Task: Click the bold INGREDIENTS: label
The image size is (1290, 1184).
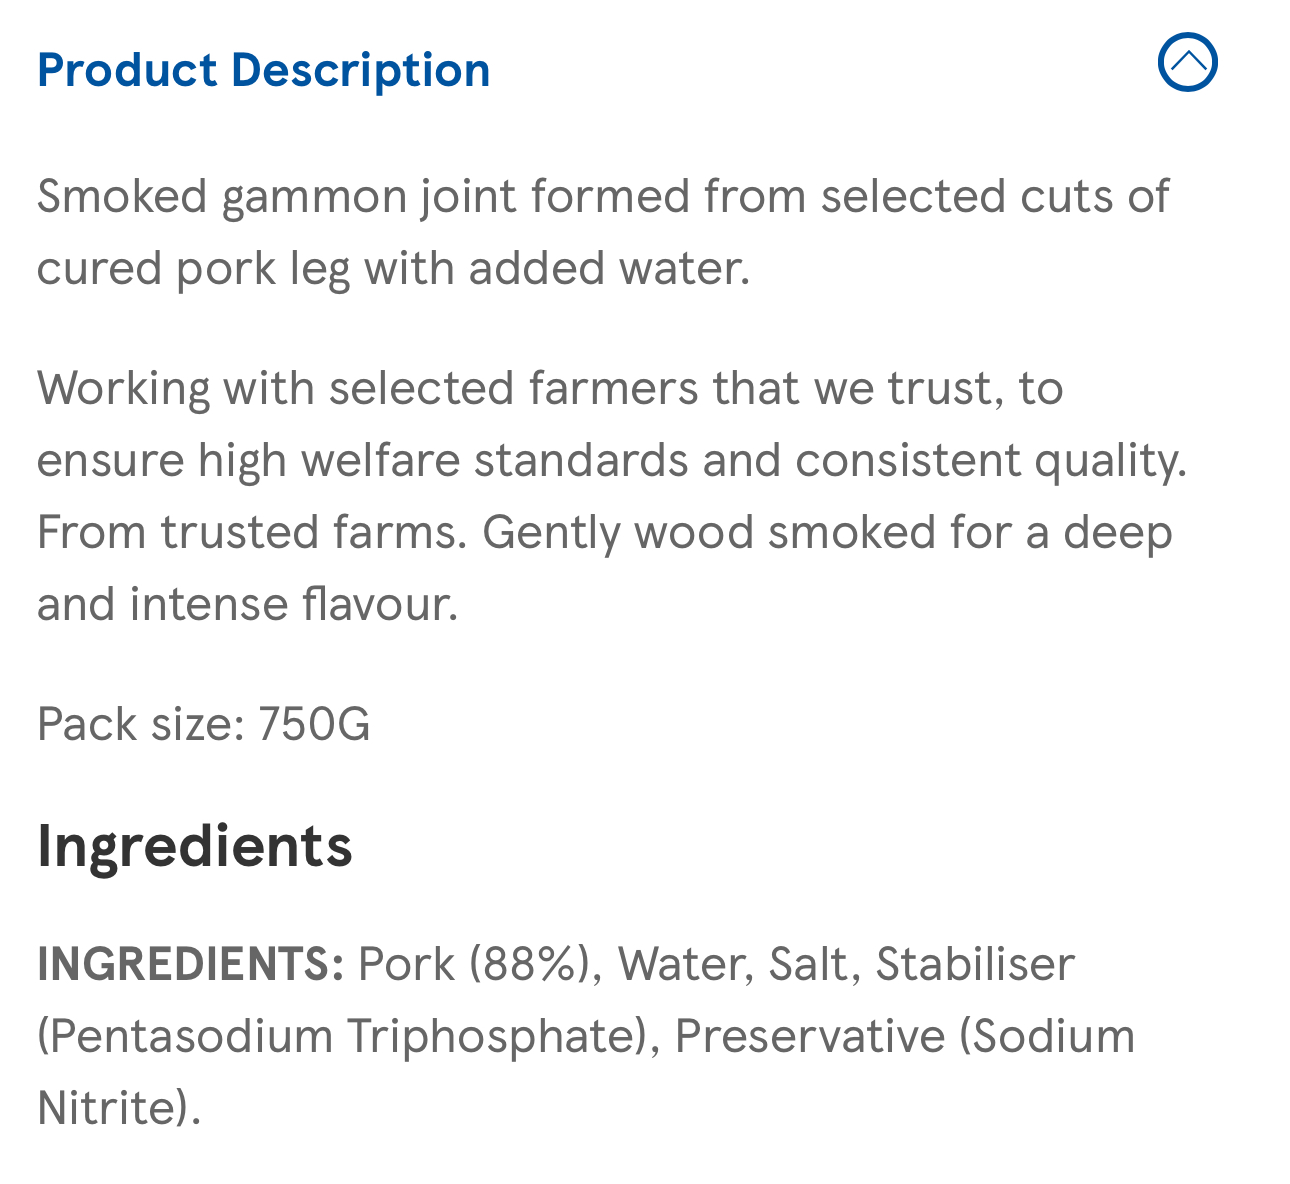Action: (191, 964)
